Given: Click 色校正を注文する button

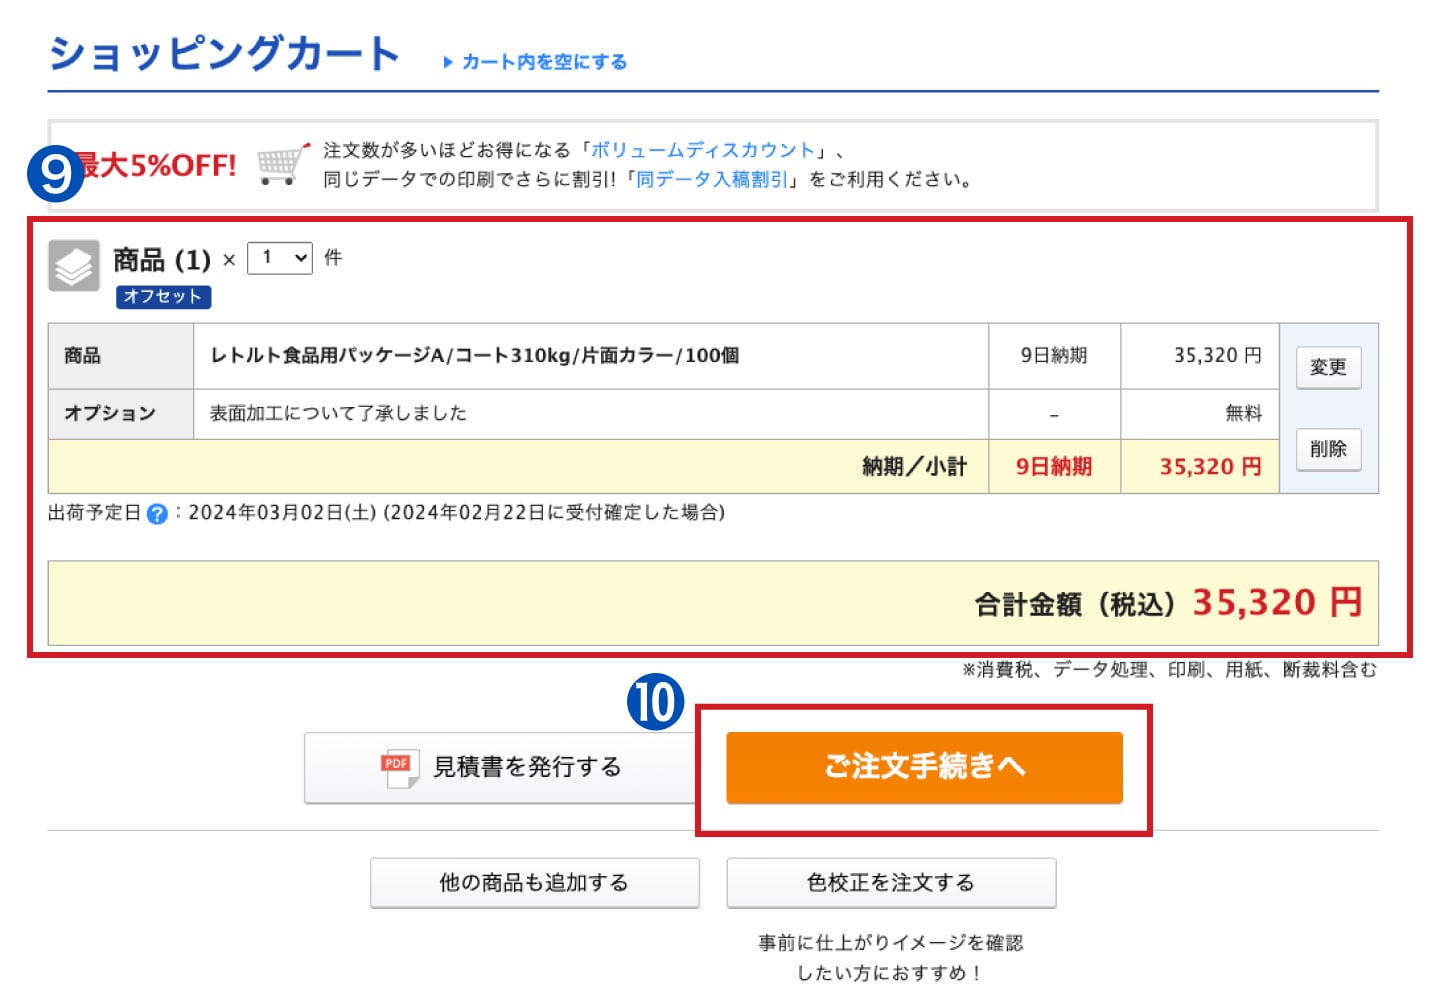Looking at the screenshot, I should (x=890, y=883).
